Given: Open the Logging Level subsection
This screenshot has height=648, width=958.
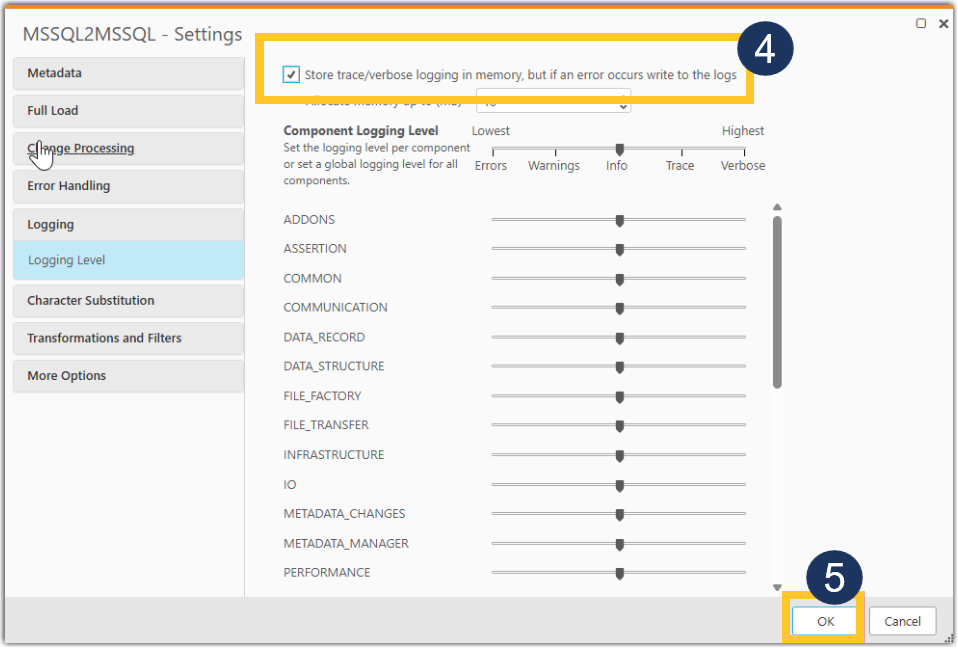Looking at the screenshot, I should [x=127, y=260].
